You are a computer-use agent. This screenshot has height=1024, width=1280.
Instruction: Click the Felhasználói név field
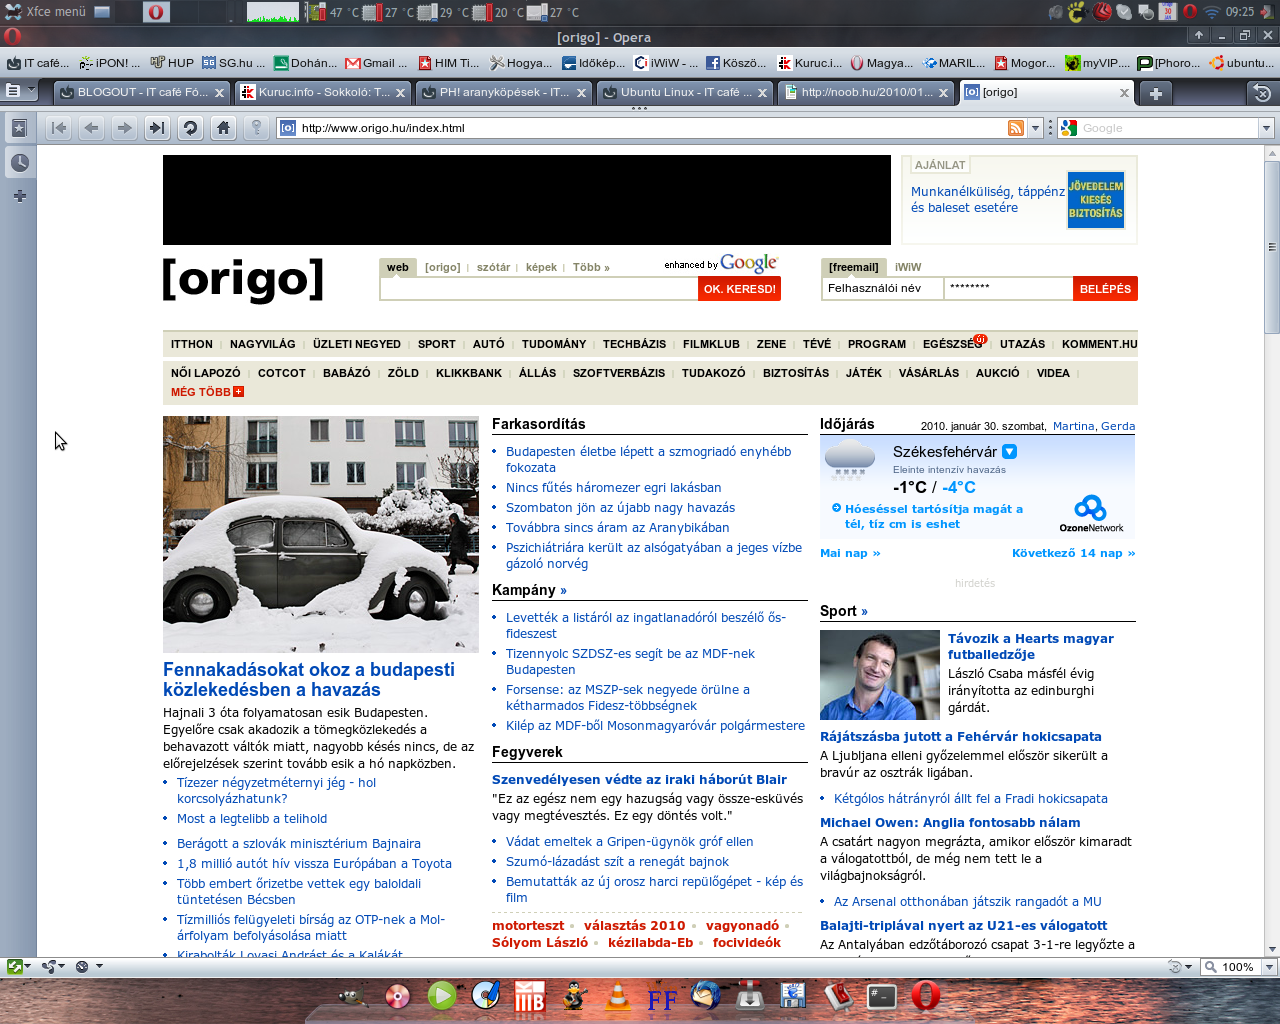tap(882, 288)
